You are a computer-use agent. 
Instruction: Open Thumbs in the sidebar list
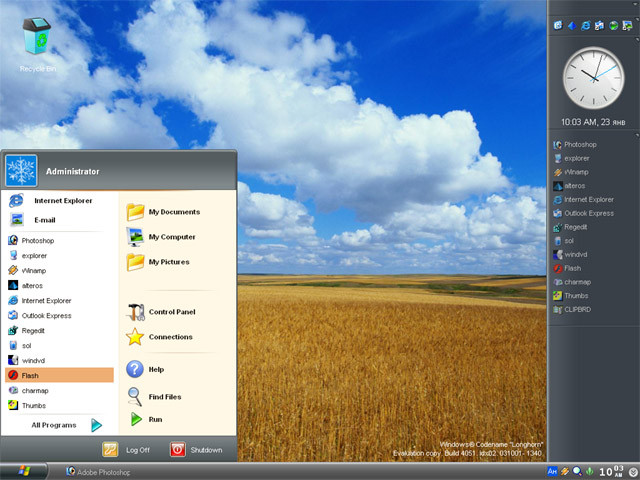pos(571,296)
